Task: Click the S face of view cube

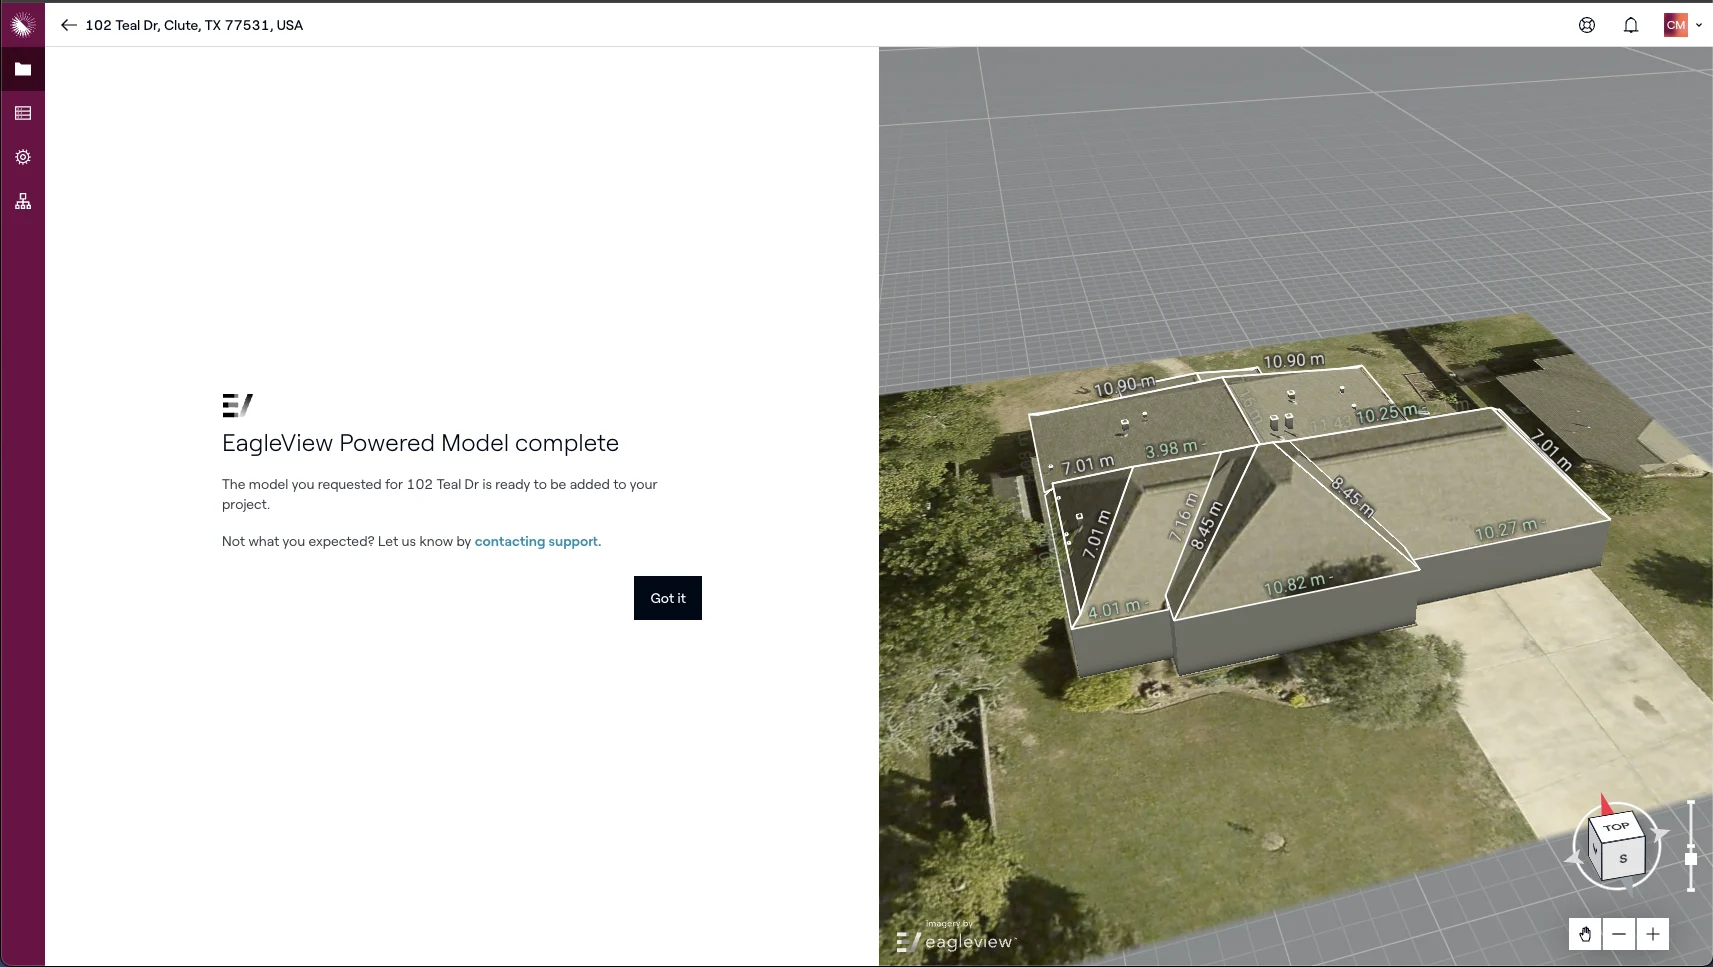Action: tap(1623, 858)
